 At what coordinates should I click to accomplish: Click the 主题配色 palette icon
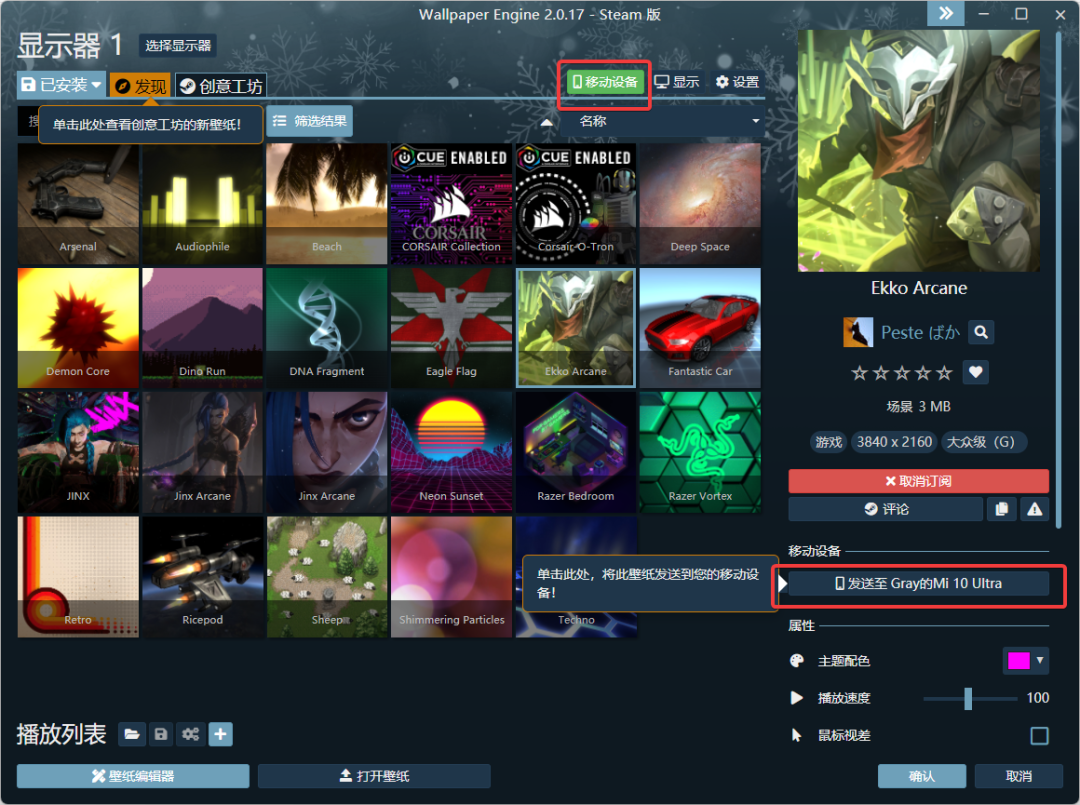[x=797, y=661]
